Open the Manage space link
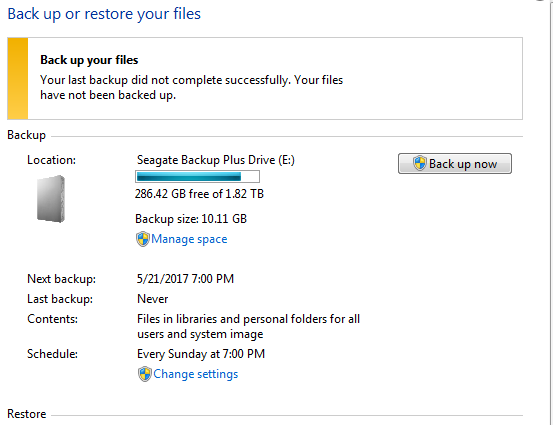Screen dimensions: 553x425 pyautogui.click(x=189, y=239)
